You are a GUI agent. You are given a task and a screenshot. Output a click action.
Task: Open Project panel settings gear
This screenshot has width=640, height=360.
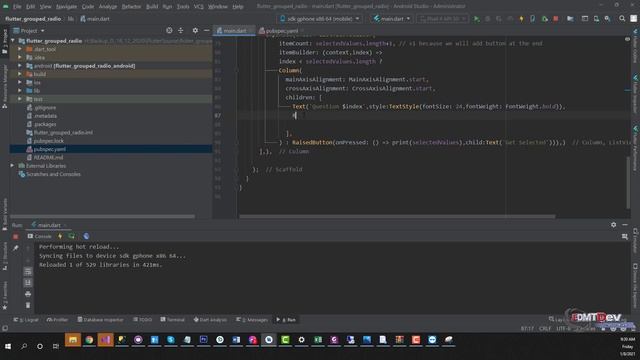click(195, 31)
